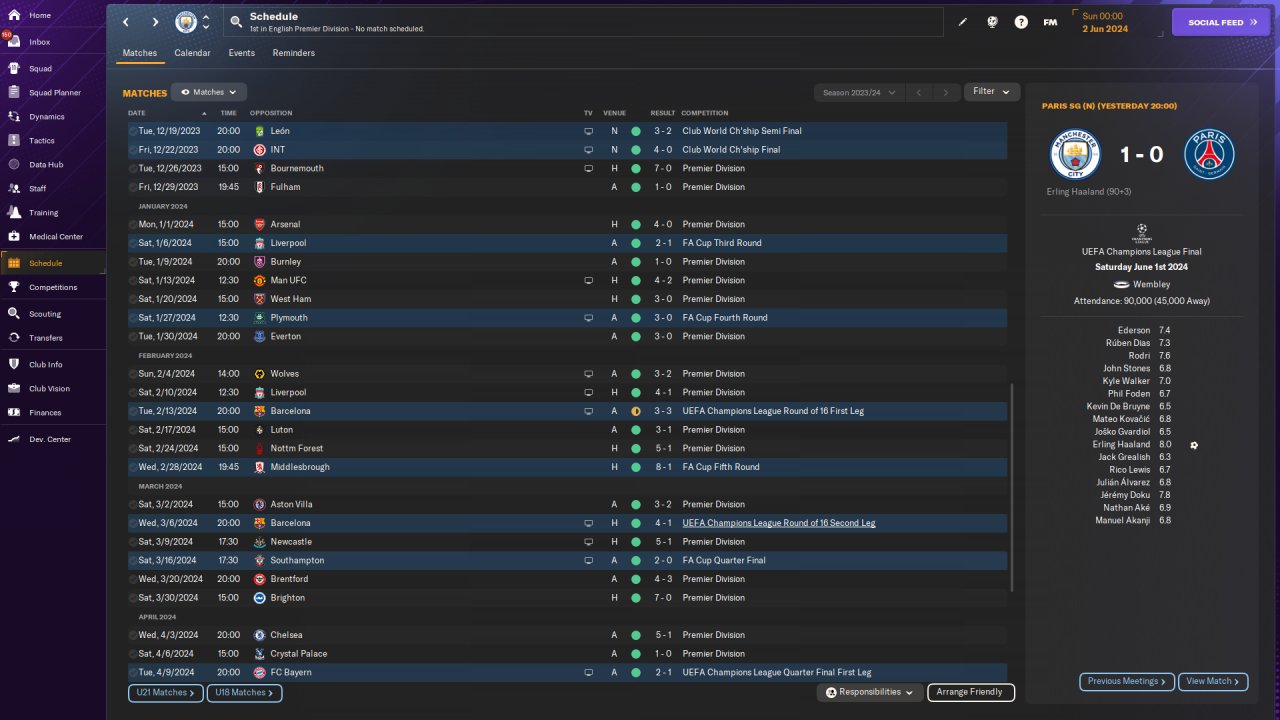Open the Dynamics screen

pyautogui.click(x=46, y=117)
